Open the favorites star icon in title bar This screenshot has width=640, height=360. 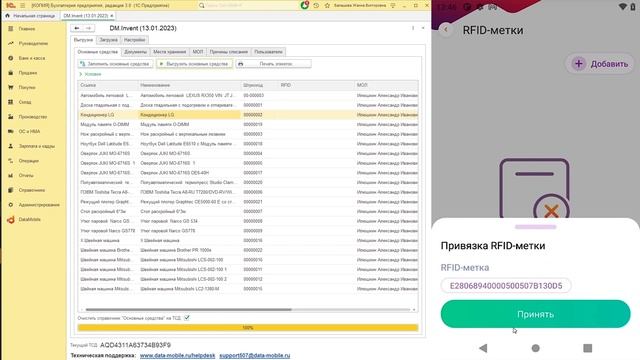pos(327,5)
